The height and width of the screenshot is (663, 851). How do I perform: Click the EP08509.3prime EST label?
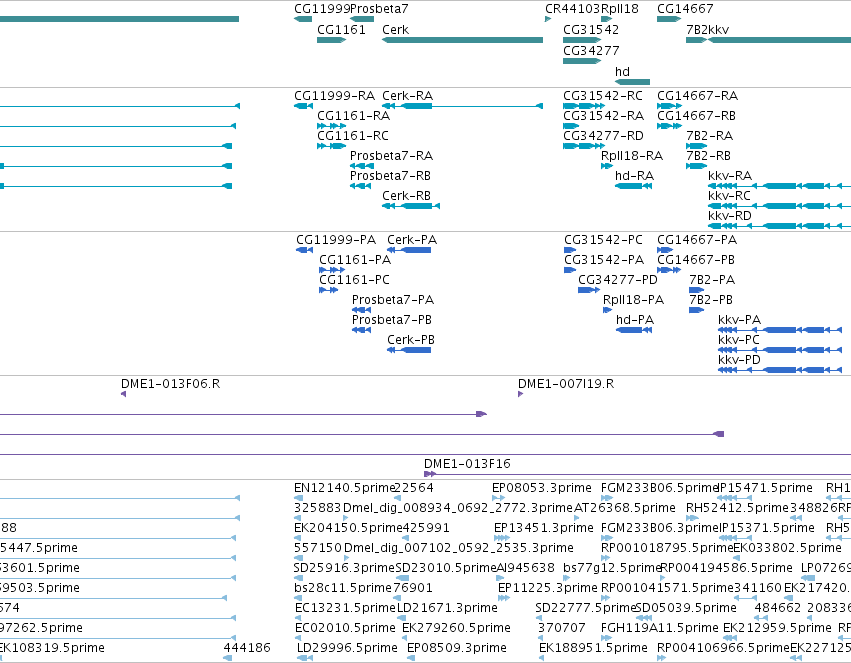click(456, 648)
